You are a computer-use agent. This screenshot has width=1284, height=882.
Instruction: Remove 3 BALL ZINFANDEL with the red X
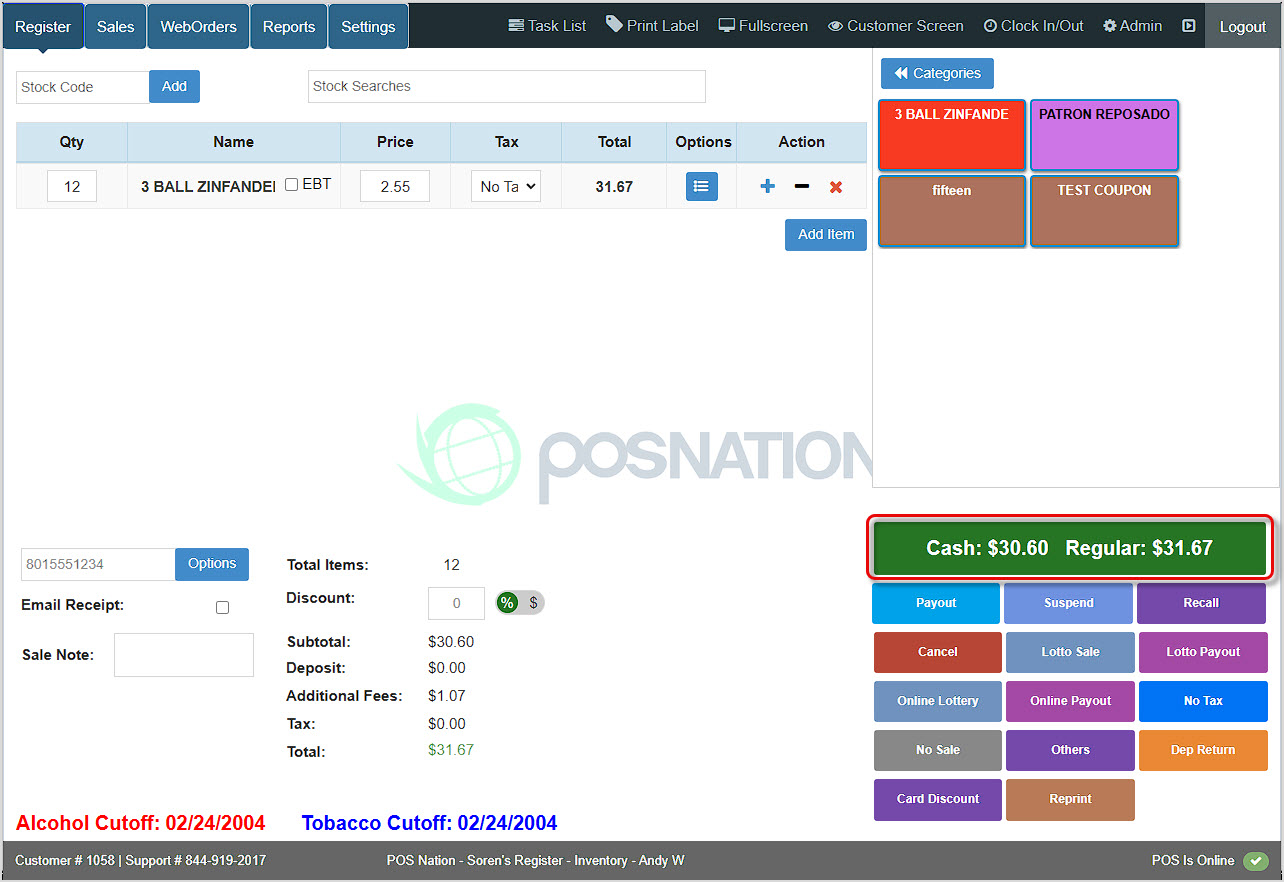coord(835,186)
